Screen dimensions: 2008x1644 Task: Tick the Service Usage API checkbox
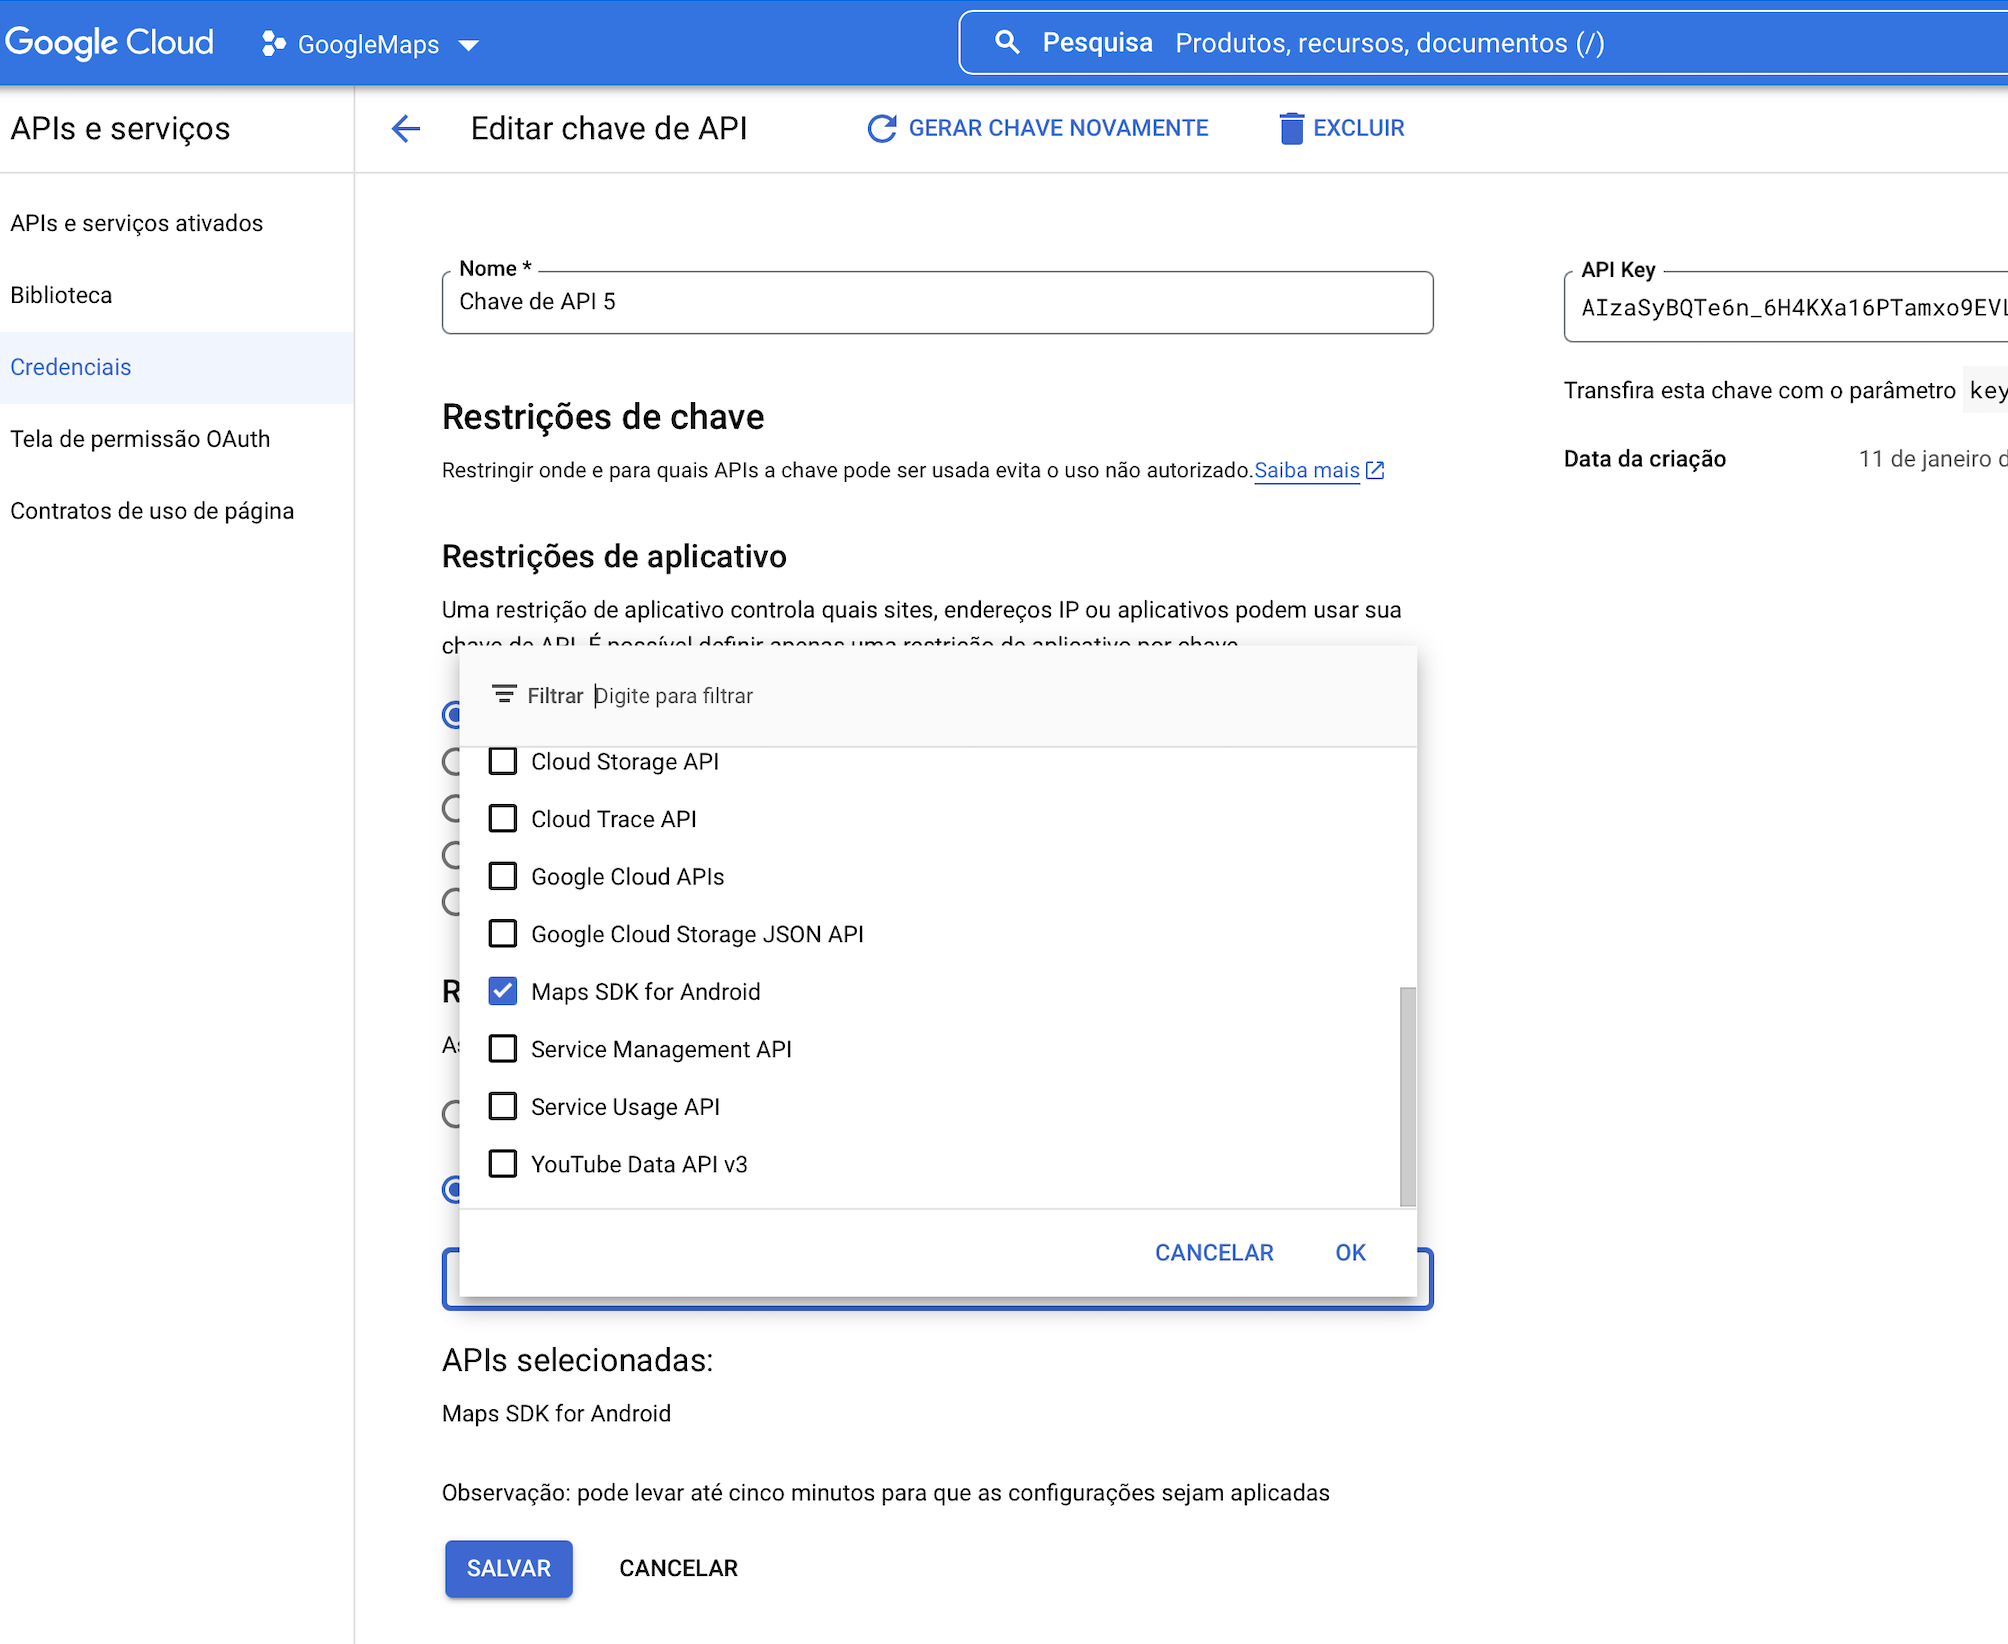(503, 1106)
